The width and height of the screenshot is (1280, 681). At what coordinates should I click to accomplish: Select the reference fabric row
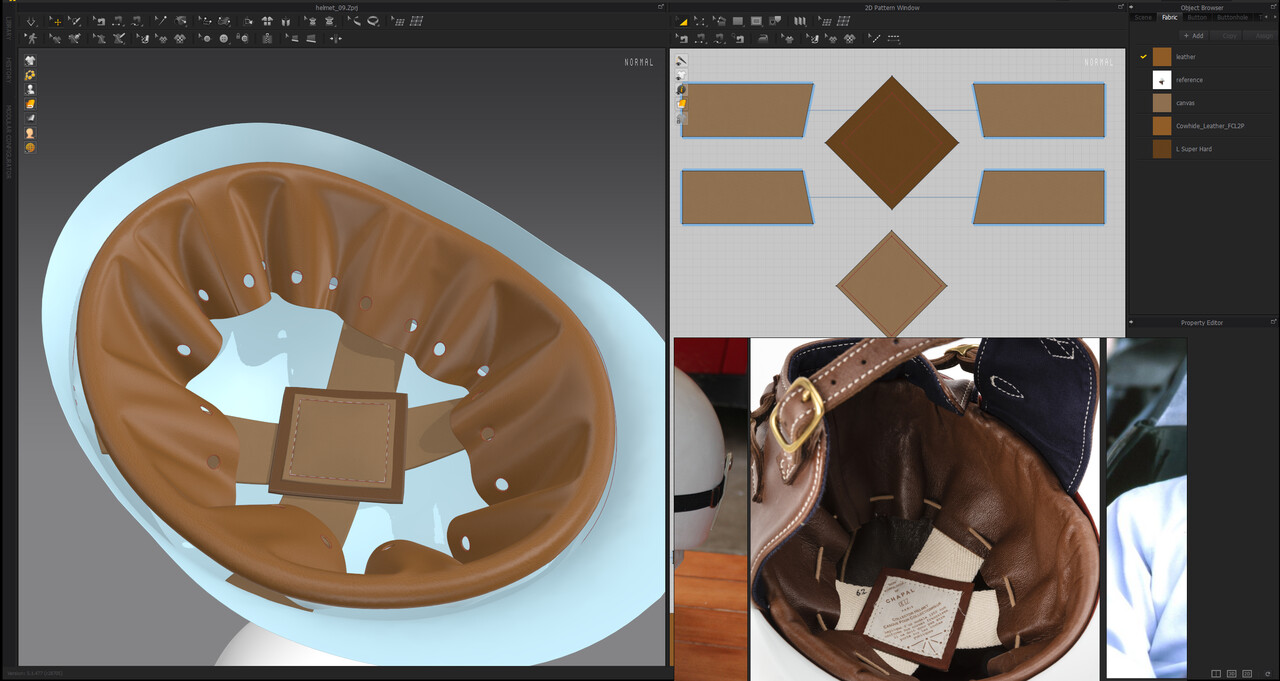[1204, 80]
